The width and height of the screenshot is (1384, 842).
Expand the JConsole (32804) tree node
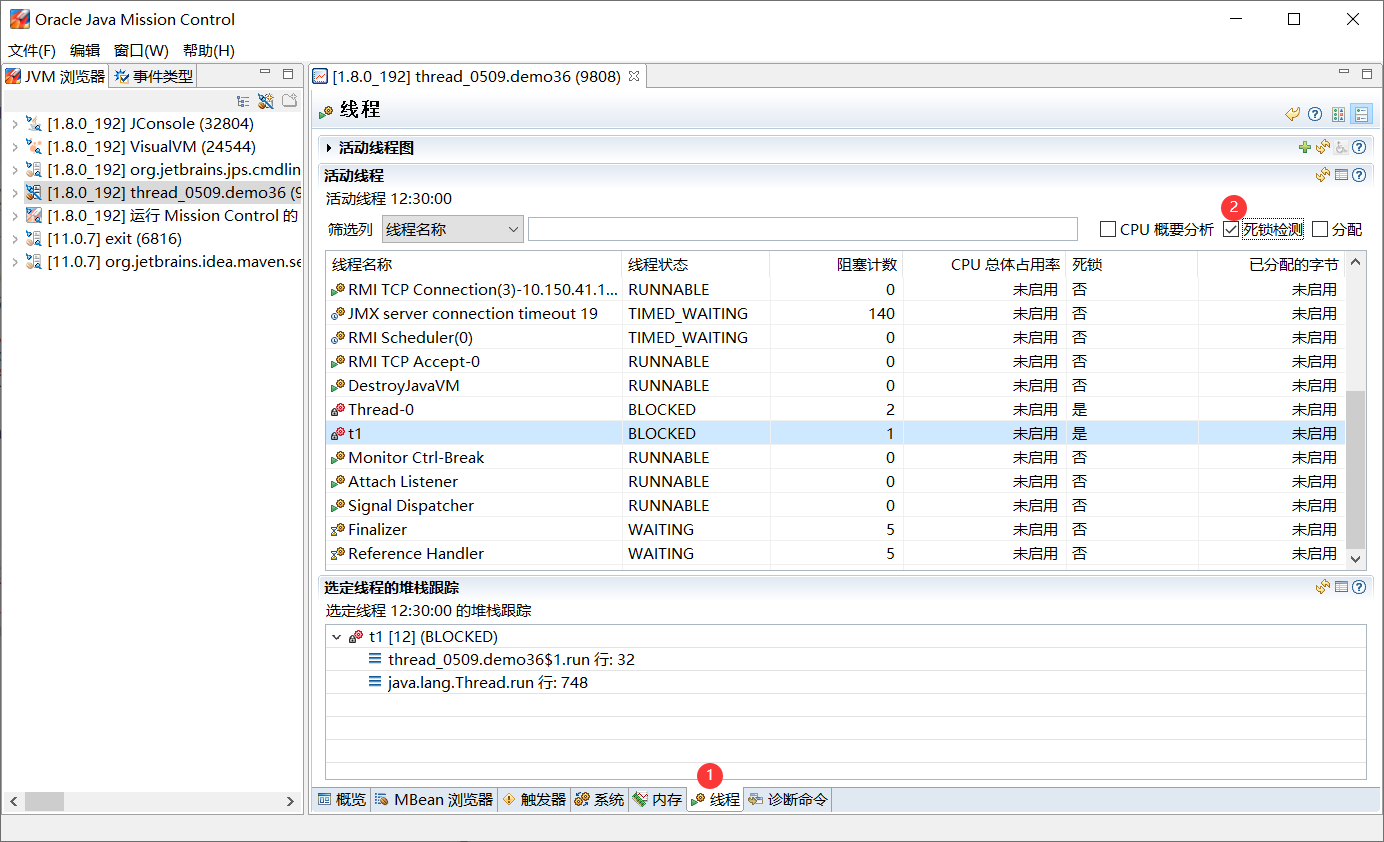click(14, 124)
